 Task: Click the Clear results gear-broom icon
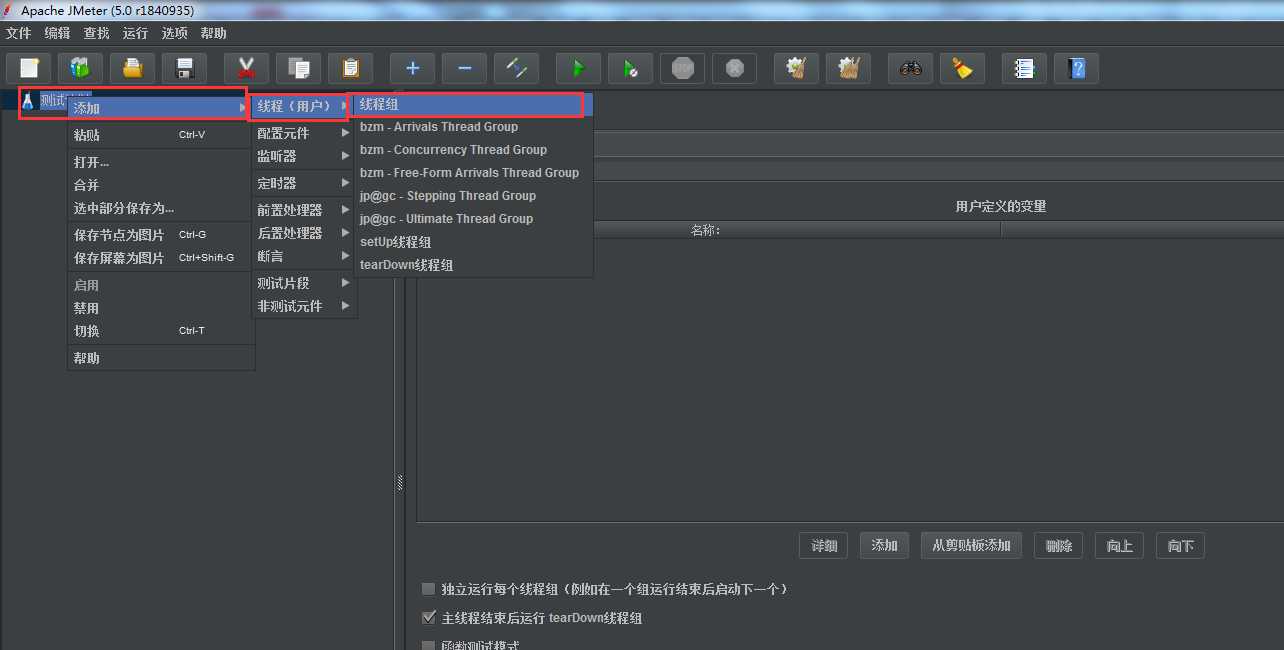click(796, 68)
